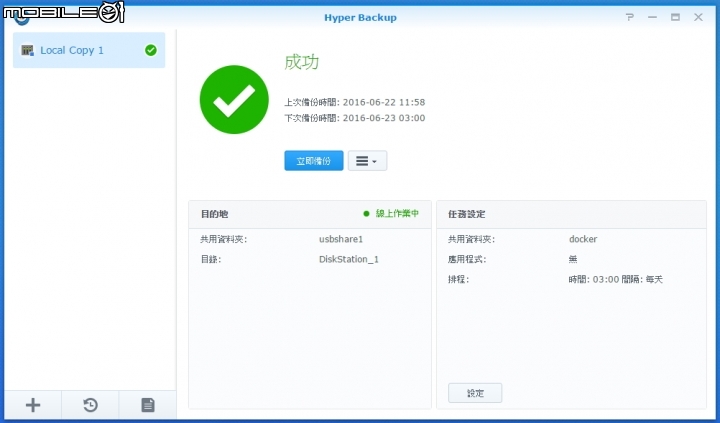This screenshot has width=720, height=423.
Task: Select the Local Copy 1 backup task
Action: coord(89,50)
